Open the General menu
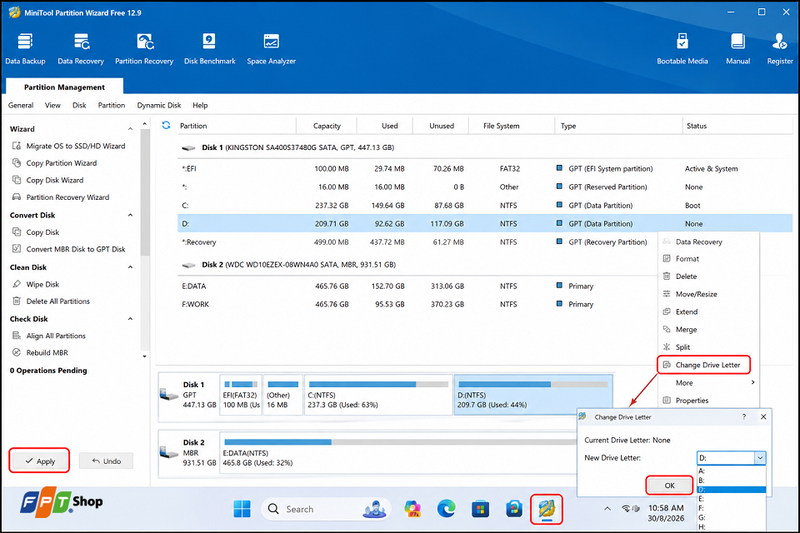 coord(20,105)
